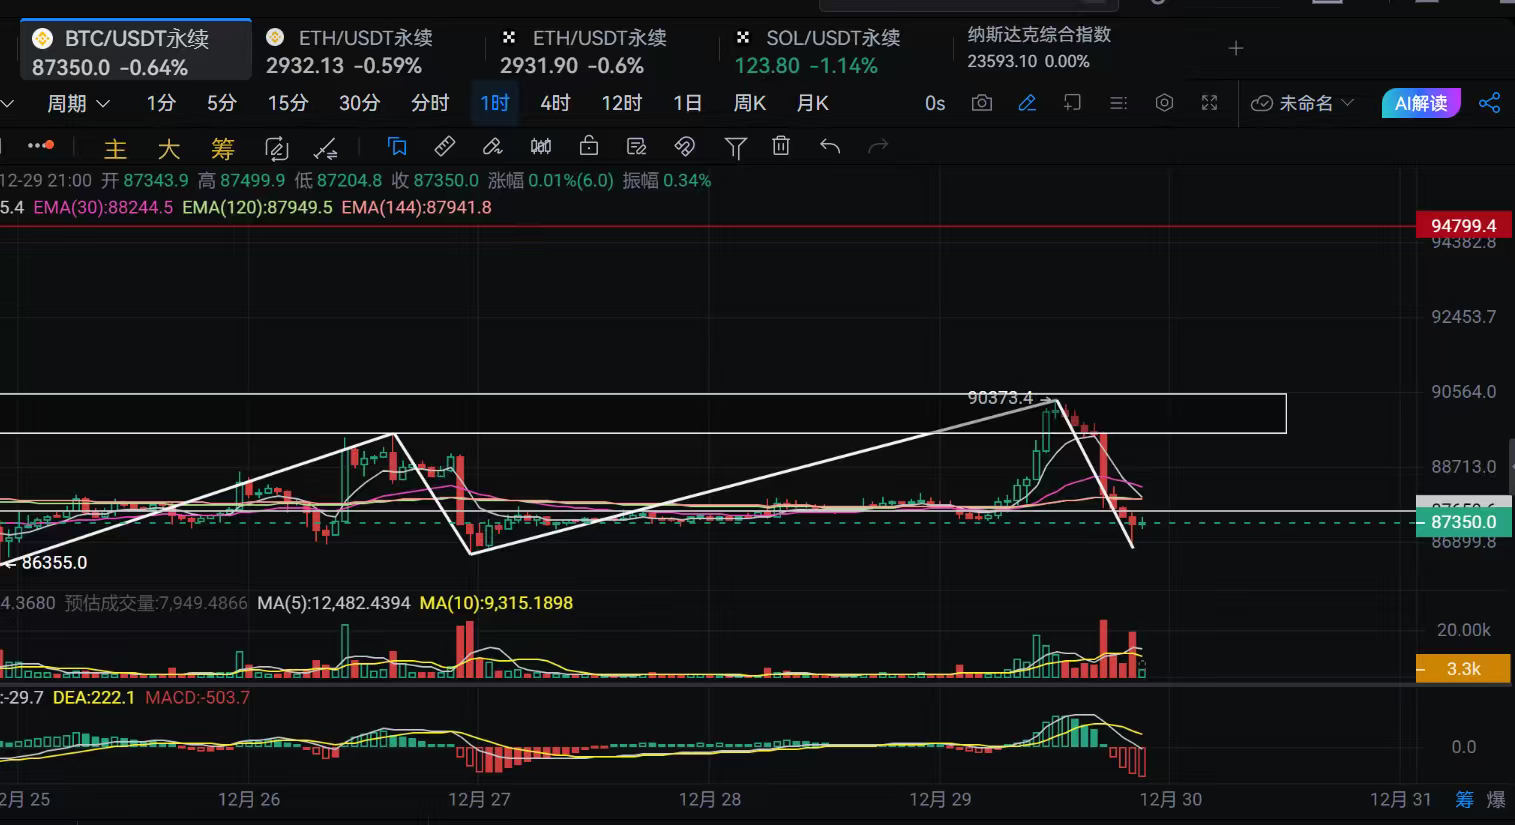Expand the 周期 period dropdown
1515x825 pixels.
click(78, 103)
